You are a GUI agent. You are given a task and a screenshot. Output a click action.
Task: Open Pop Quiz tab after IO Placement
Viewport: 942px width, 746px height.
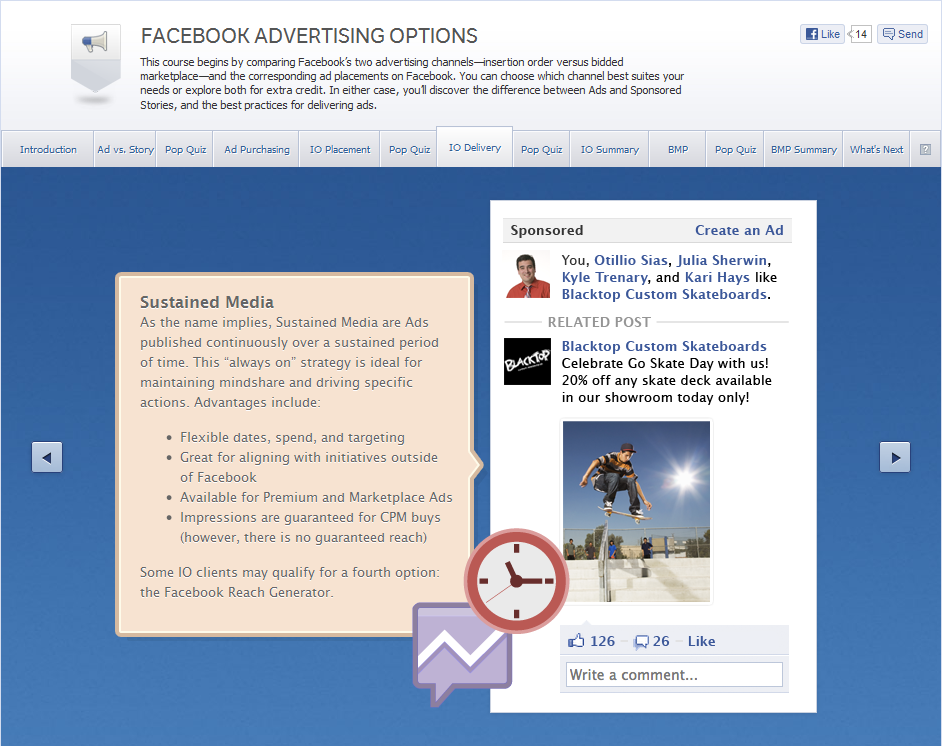(x=409, y=150)
